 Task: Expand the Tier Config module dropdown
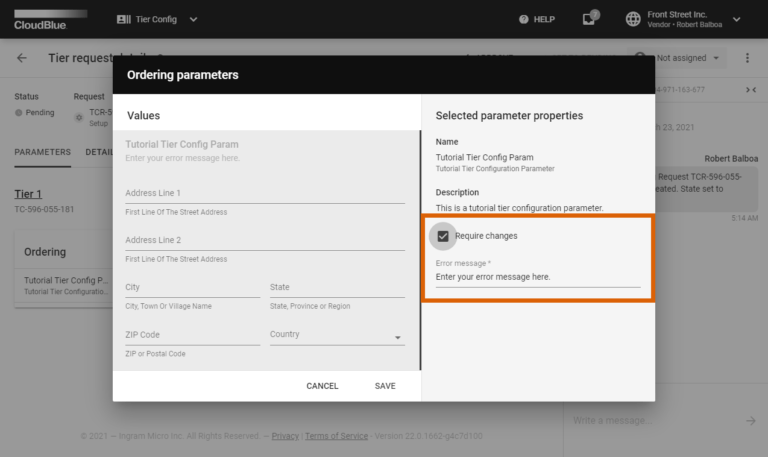[193, 19]
